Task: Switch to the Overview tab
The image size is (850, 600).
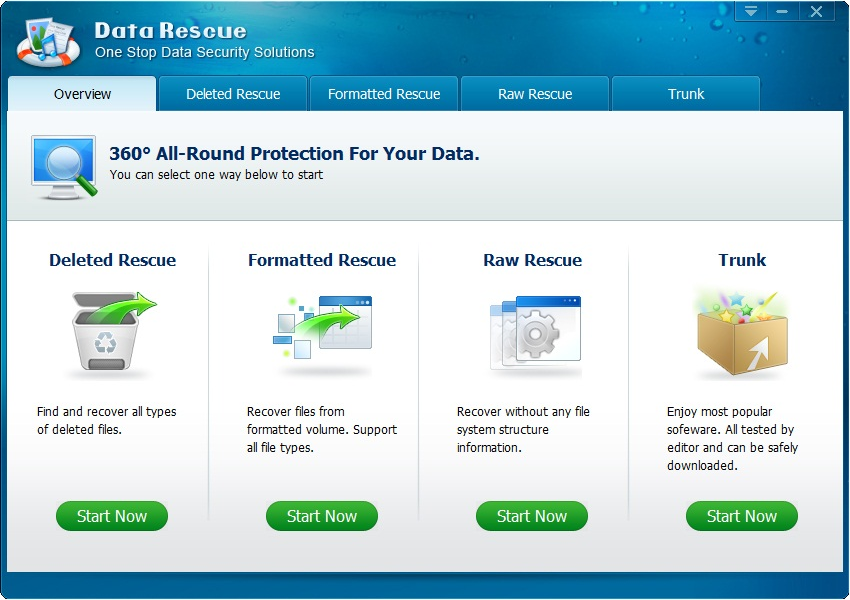Action: coord(82,94)
